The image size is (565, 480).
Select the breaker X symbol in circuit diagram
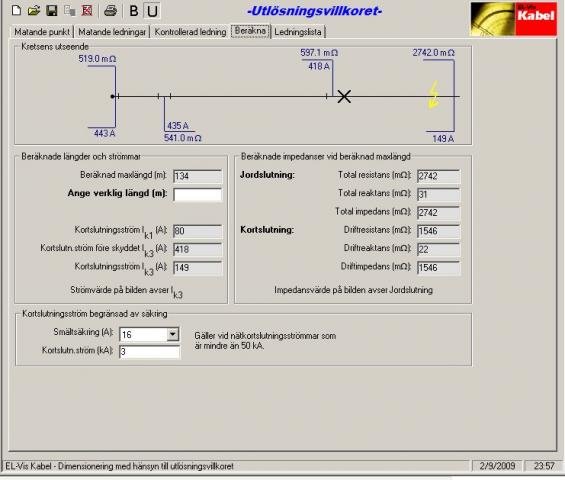click(x=344, y=96)
